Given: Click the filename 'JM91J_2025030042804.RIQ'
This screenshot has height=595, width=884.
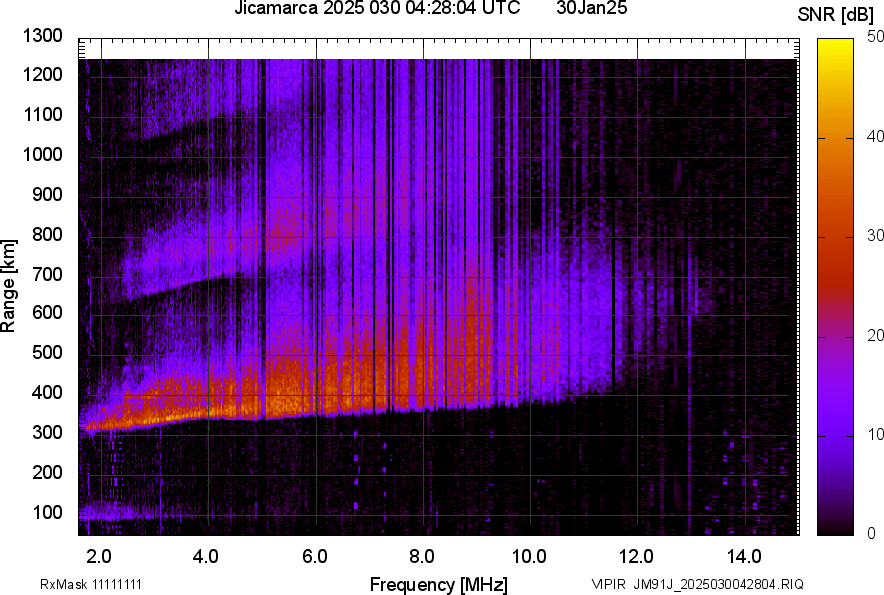Looking at the screenshot, I should [x=718, y=584].
